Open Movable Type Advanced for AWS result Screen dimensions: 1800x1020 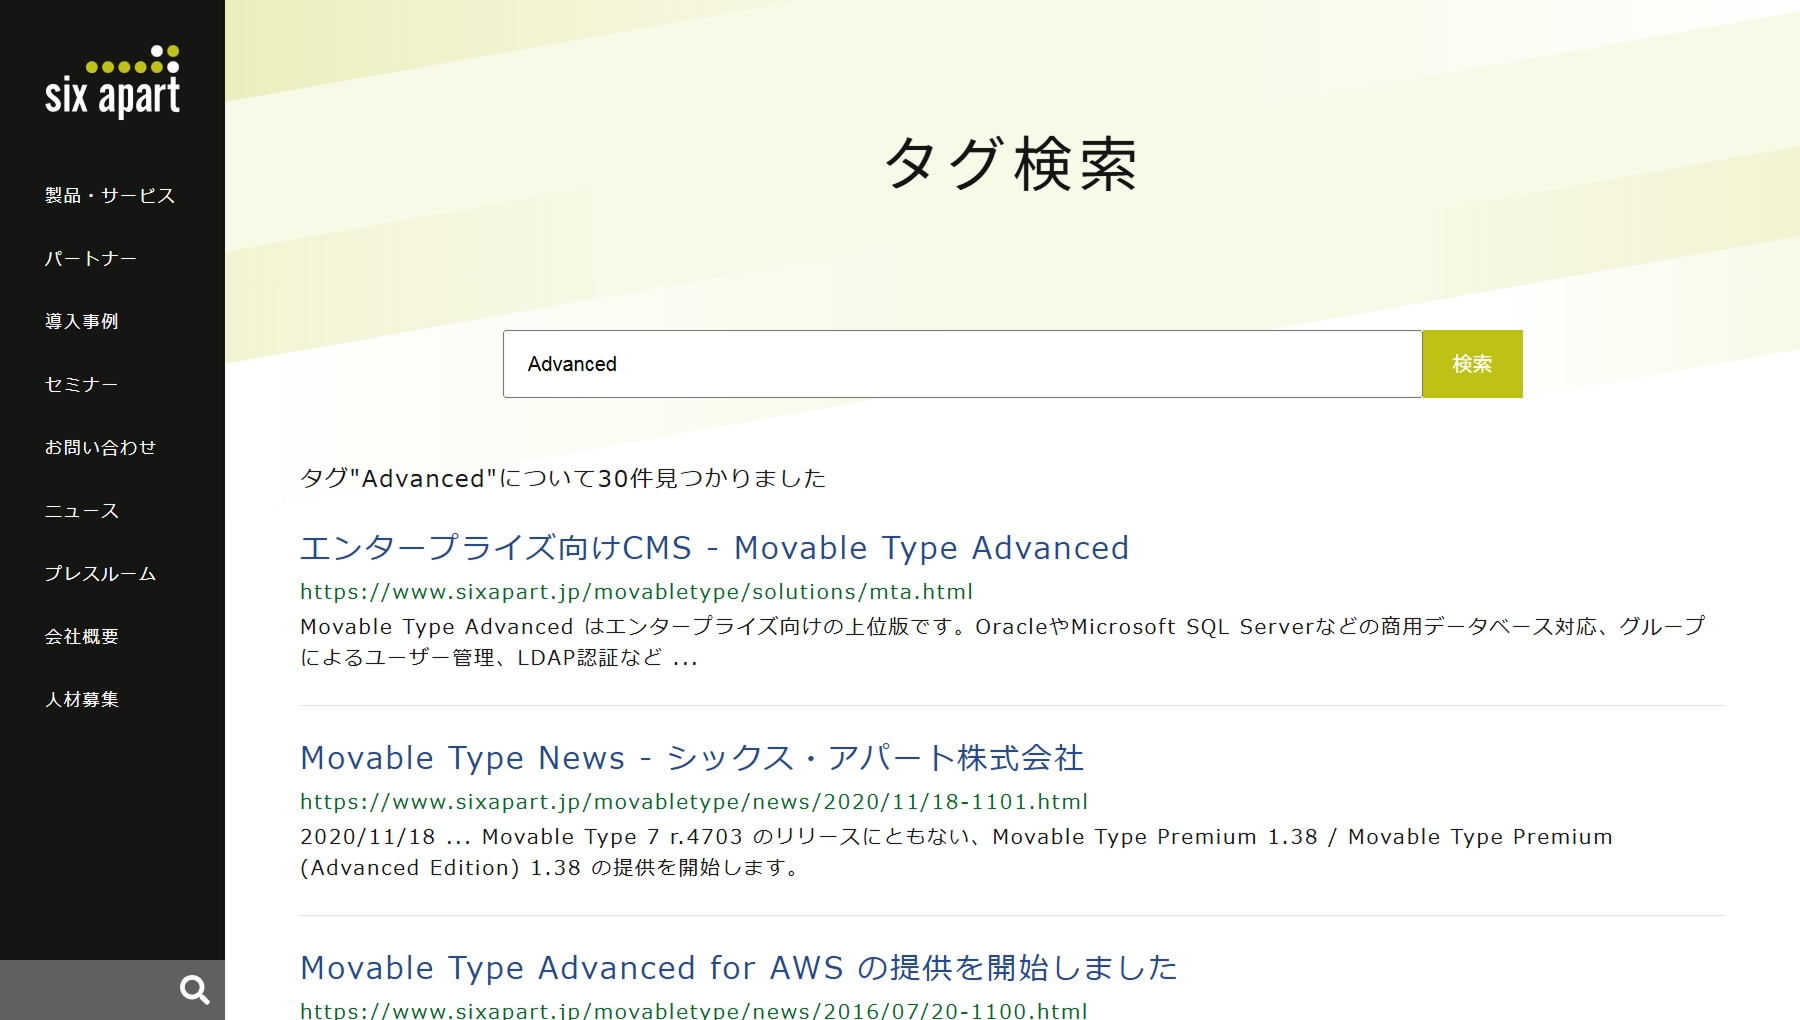[x=739, y=968]
